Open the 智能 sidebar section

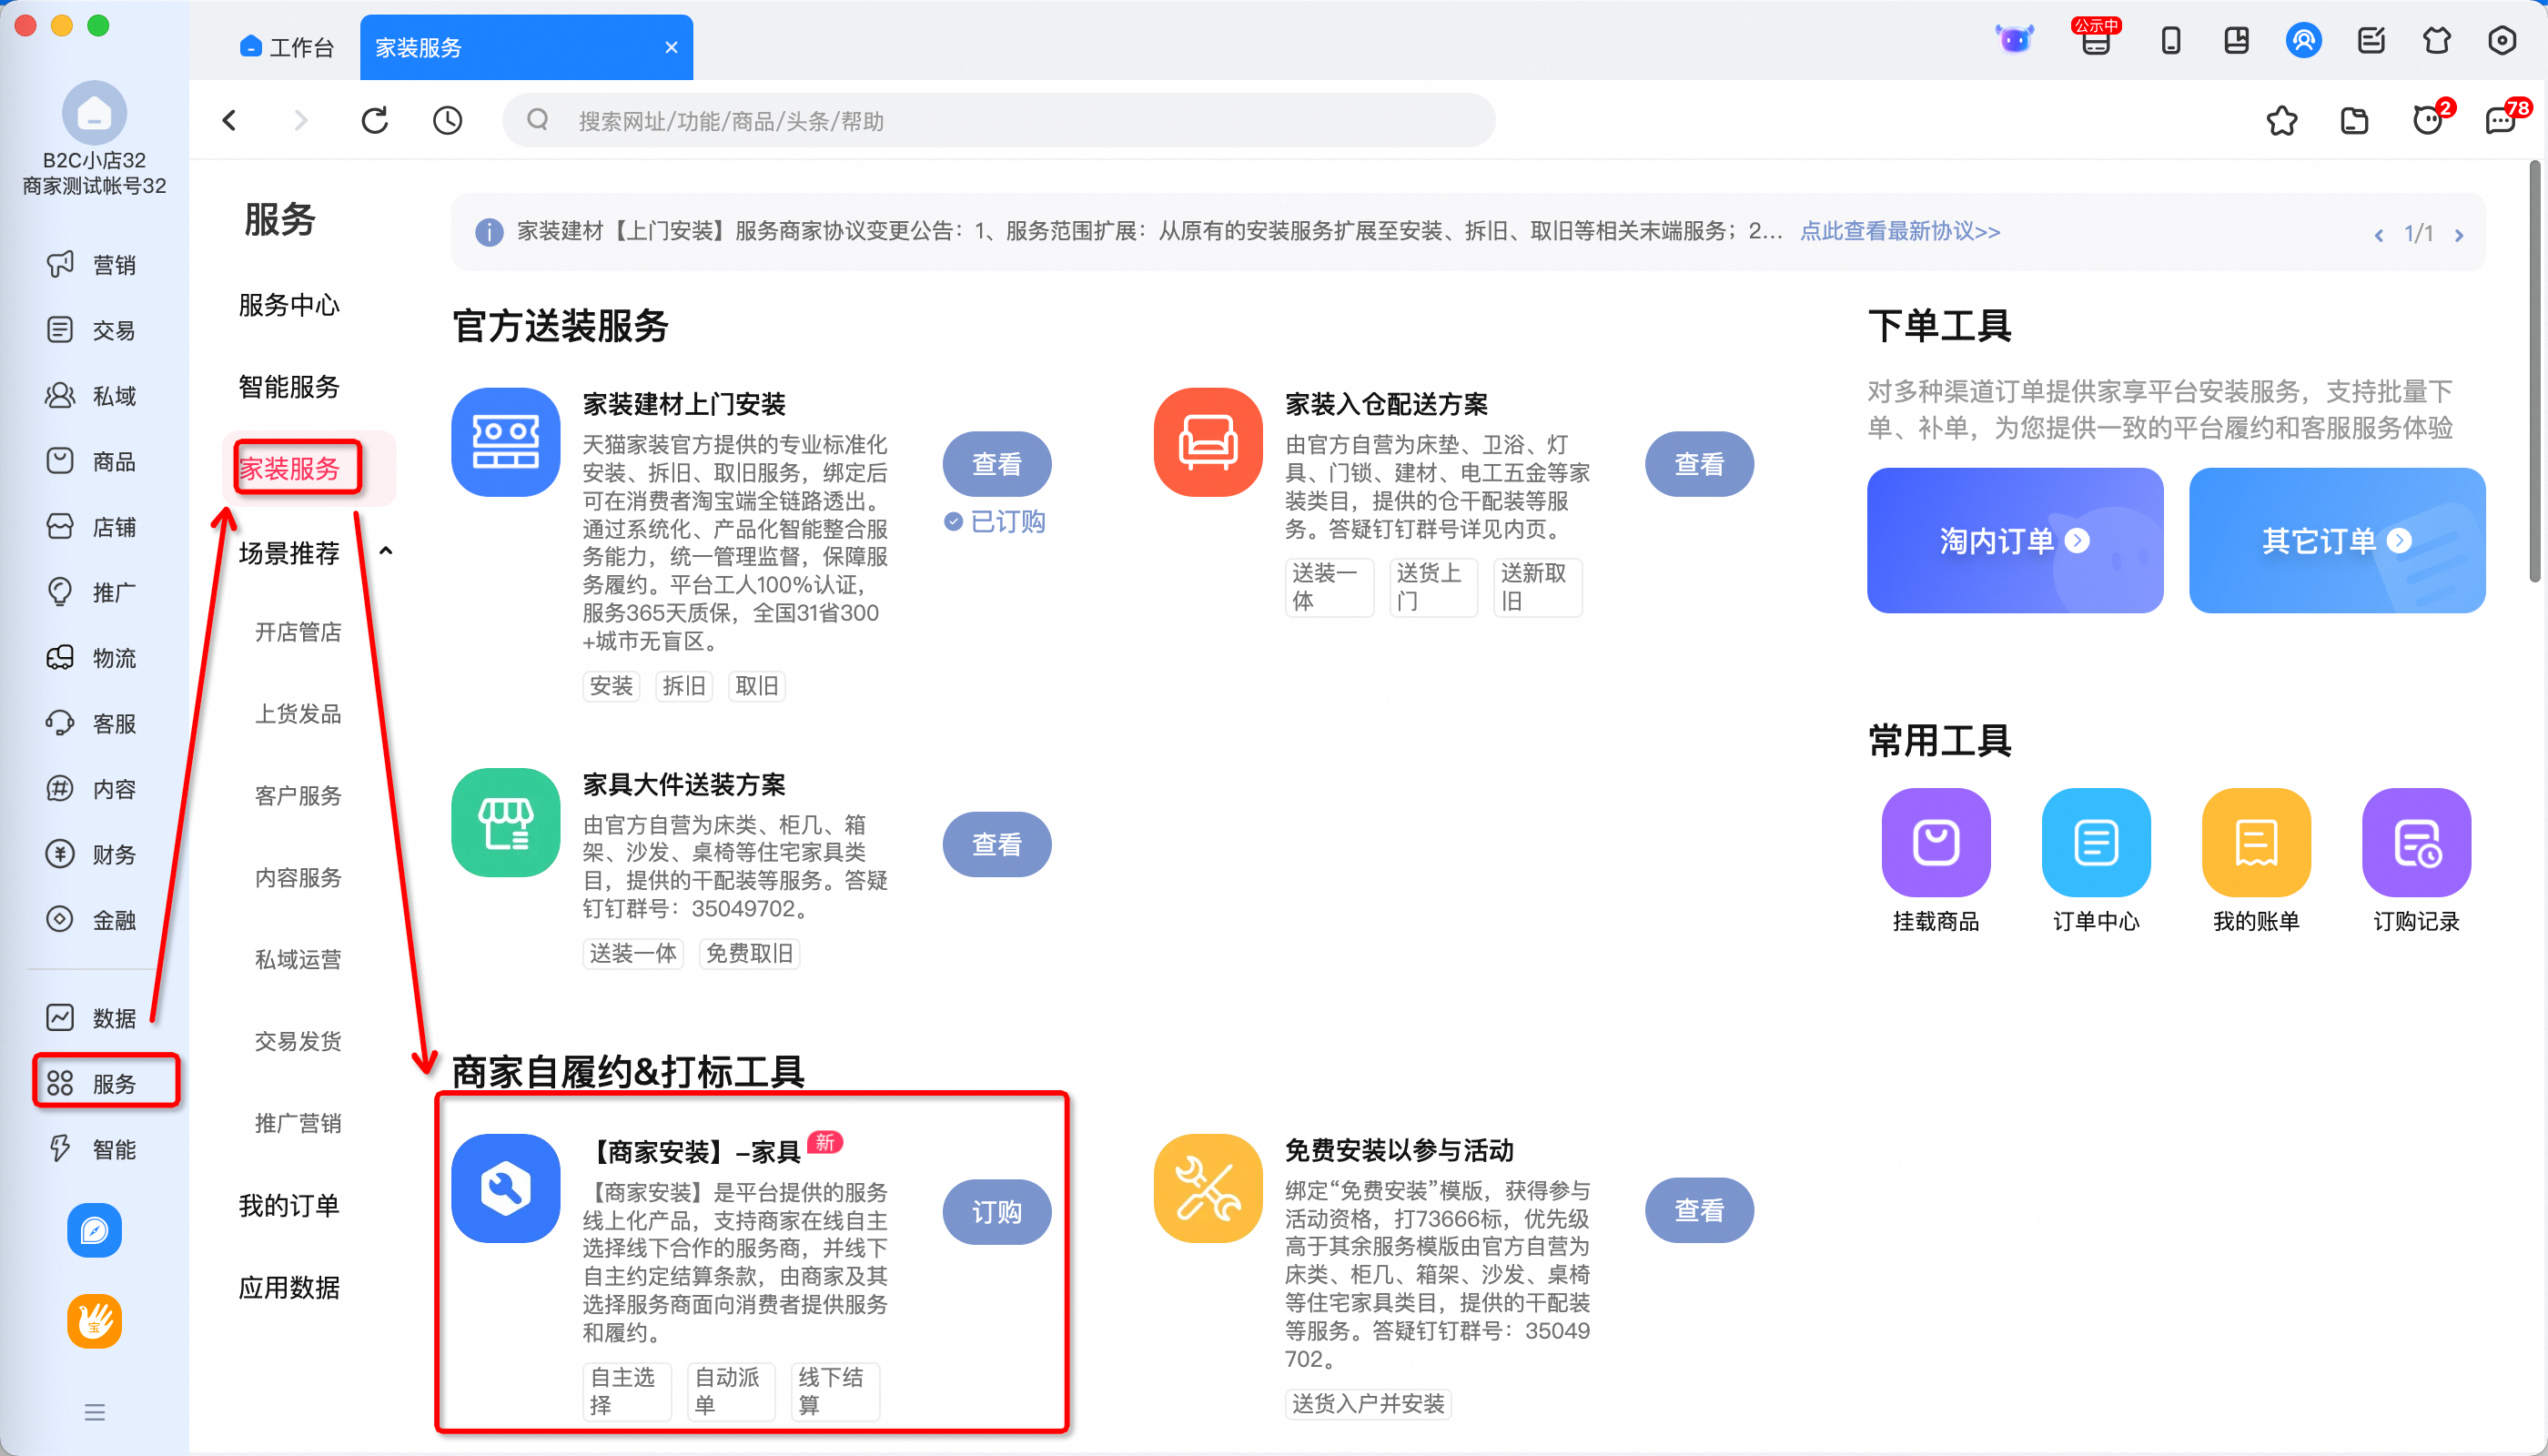(x=92, y=1149)
